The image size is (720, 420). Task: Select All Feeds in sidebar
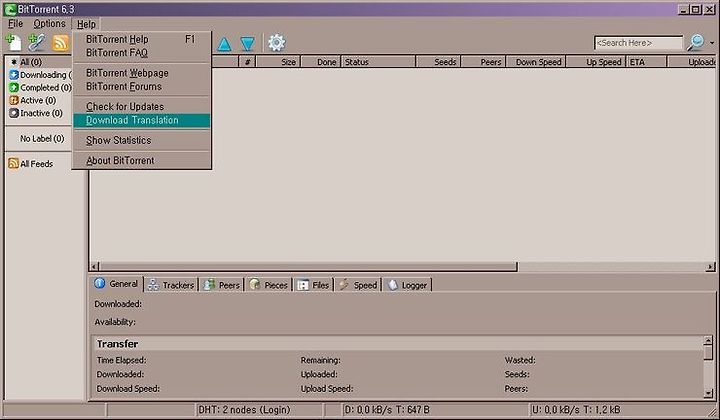pos(36,164)
